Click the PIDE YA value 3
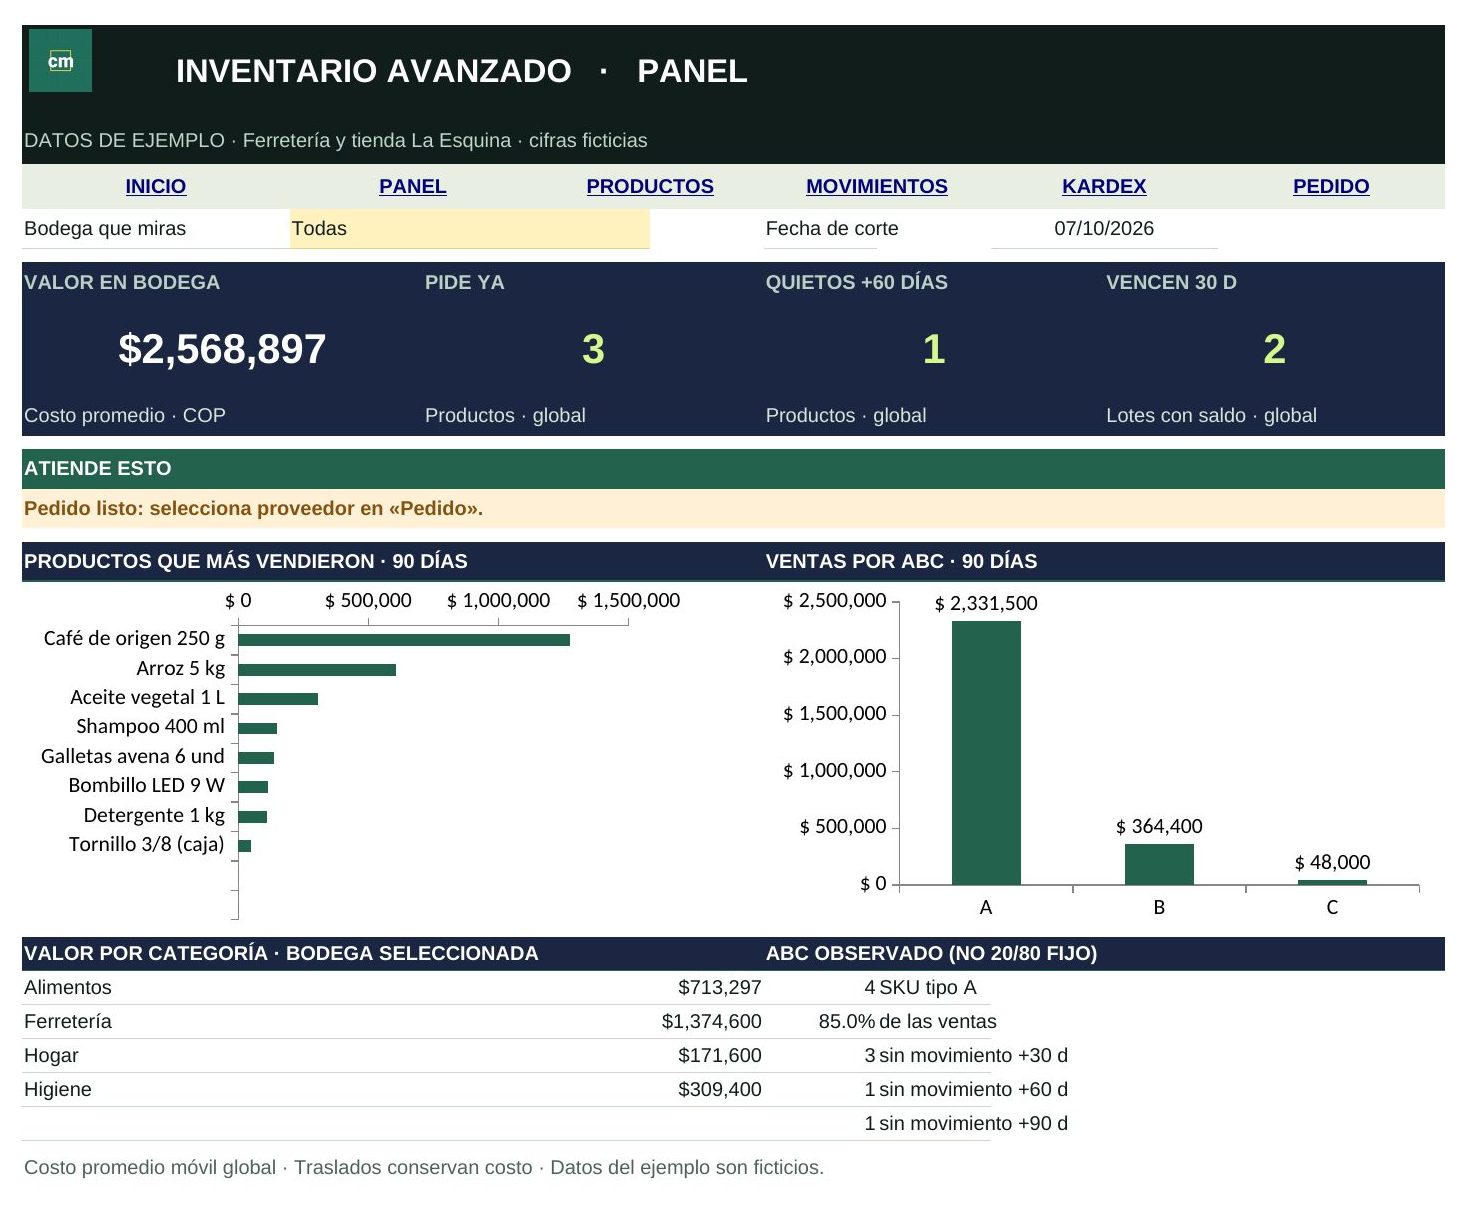This screenshot has width=1466, height=1209. [593, 349]
